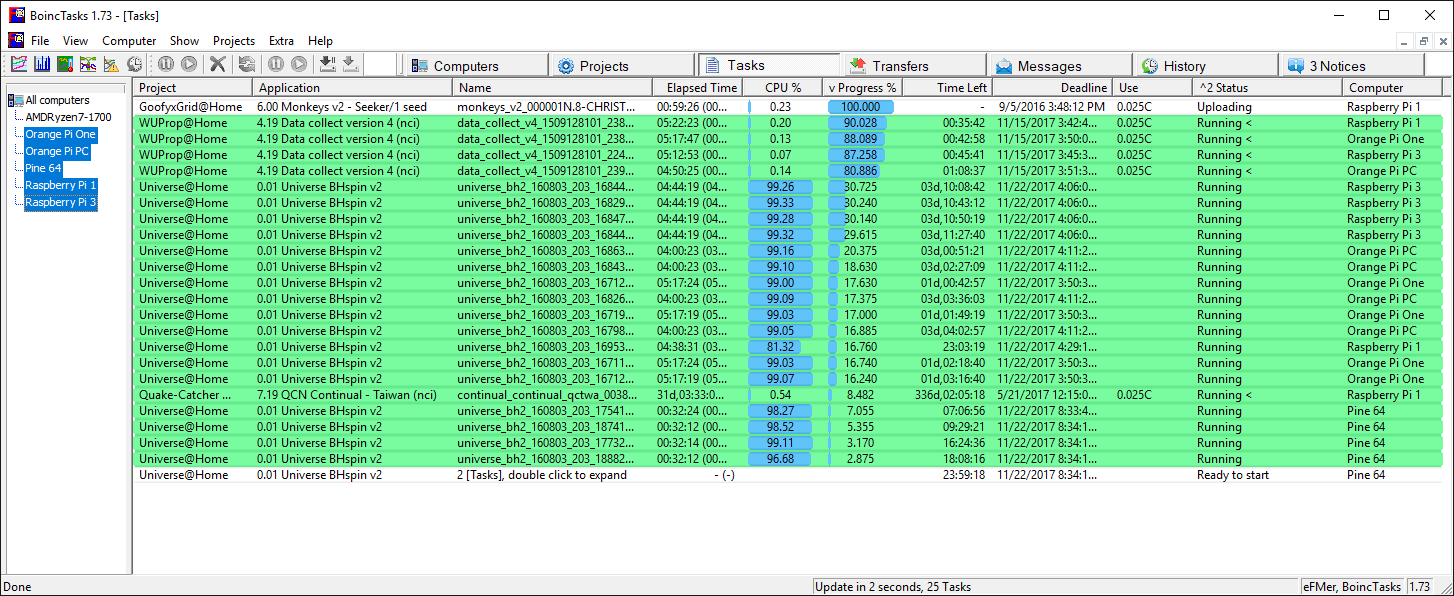Open the Computer menu
This screenshot has width=1454, height=596.
[129, 41]
